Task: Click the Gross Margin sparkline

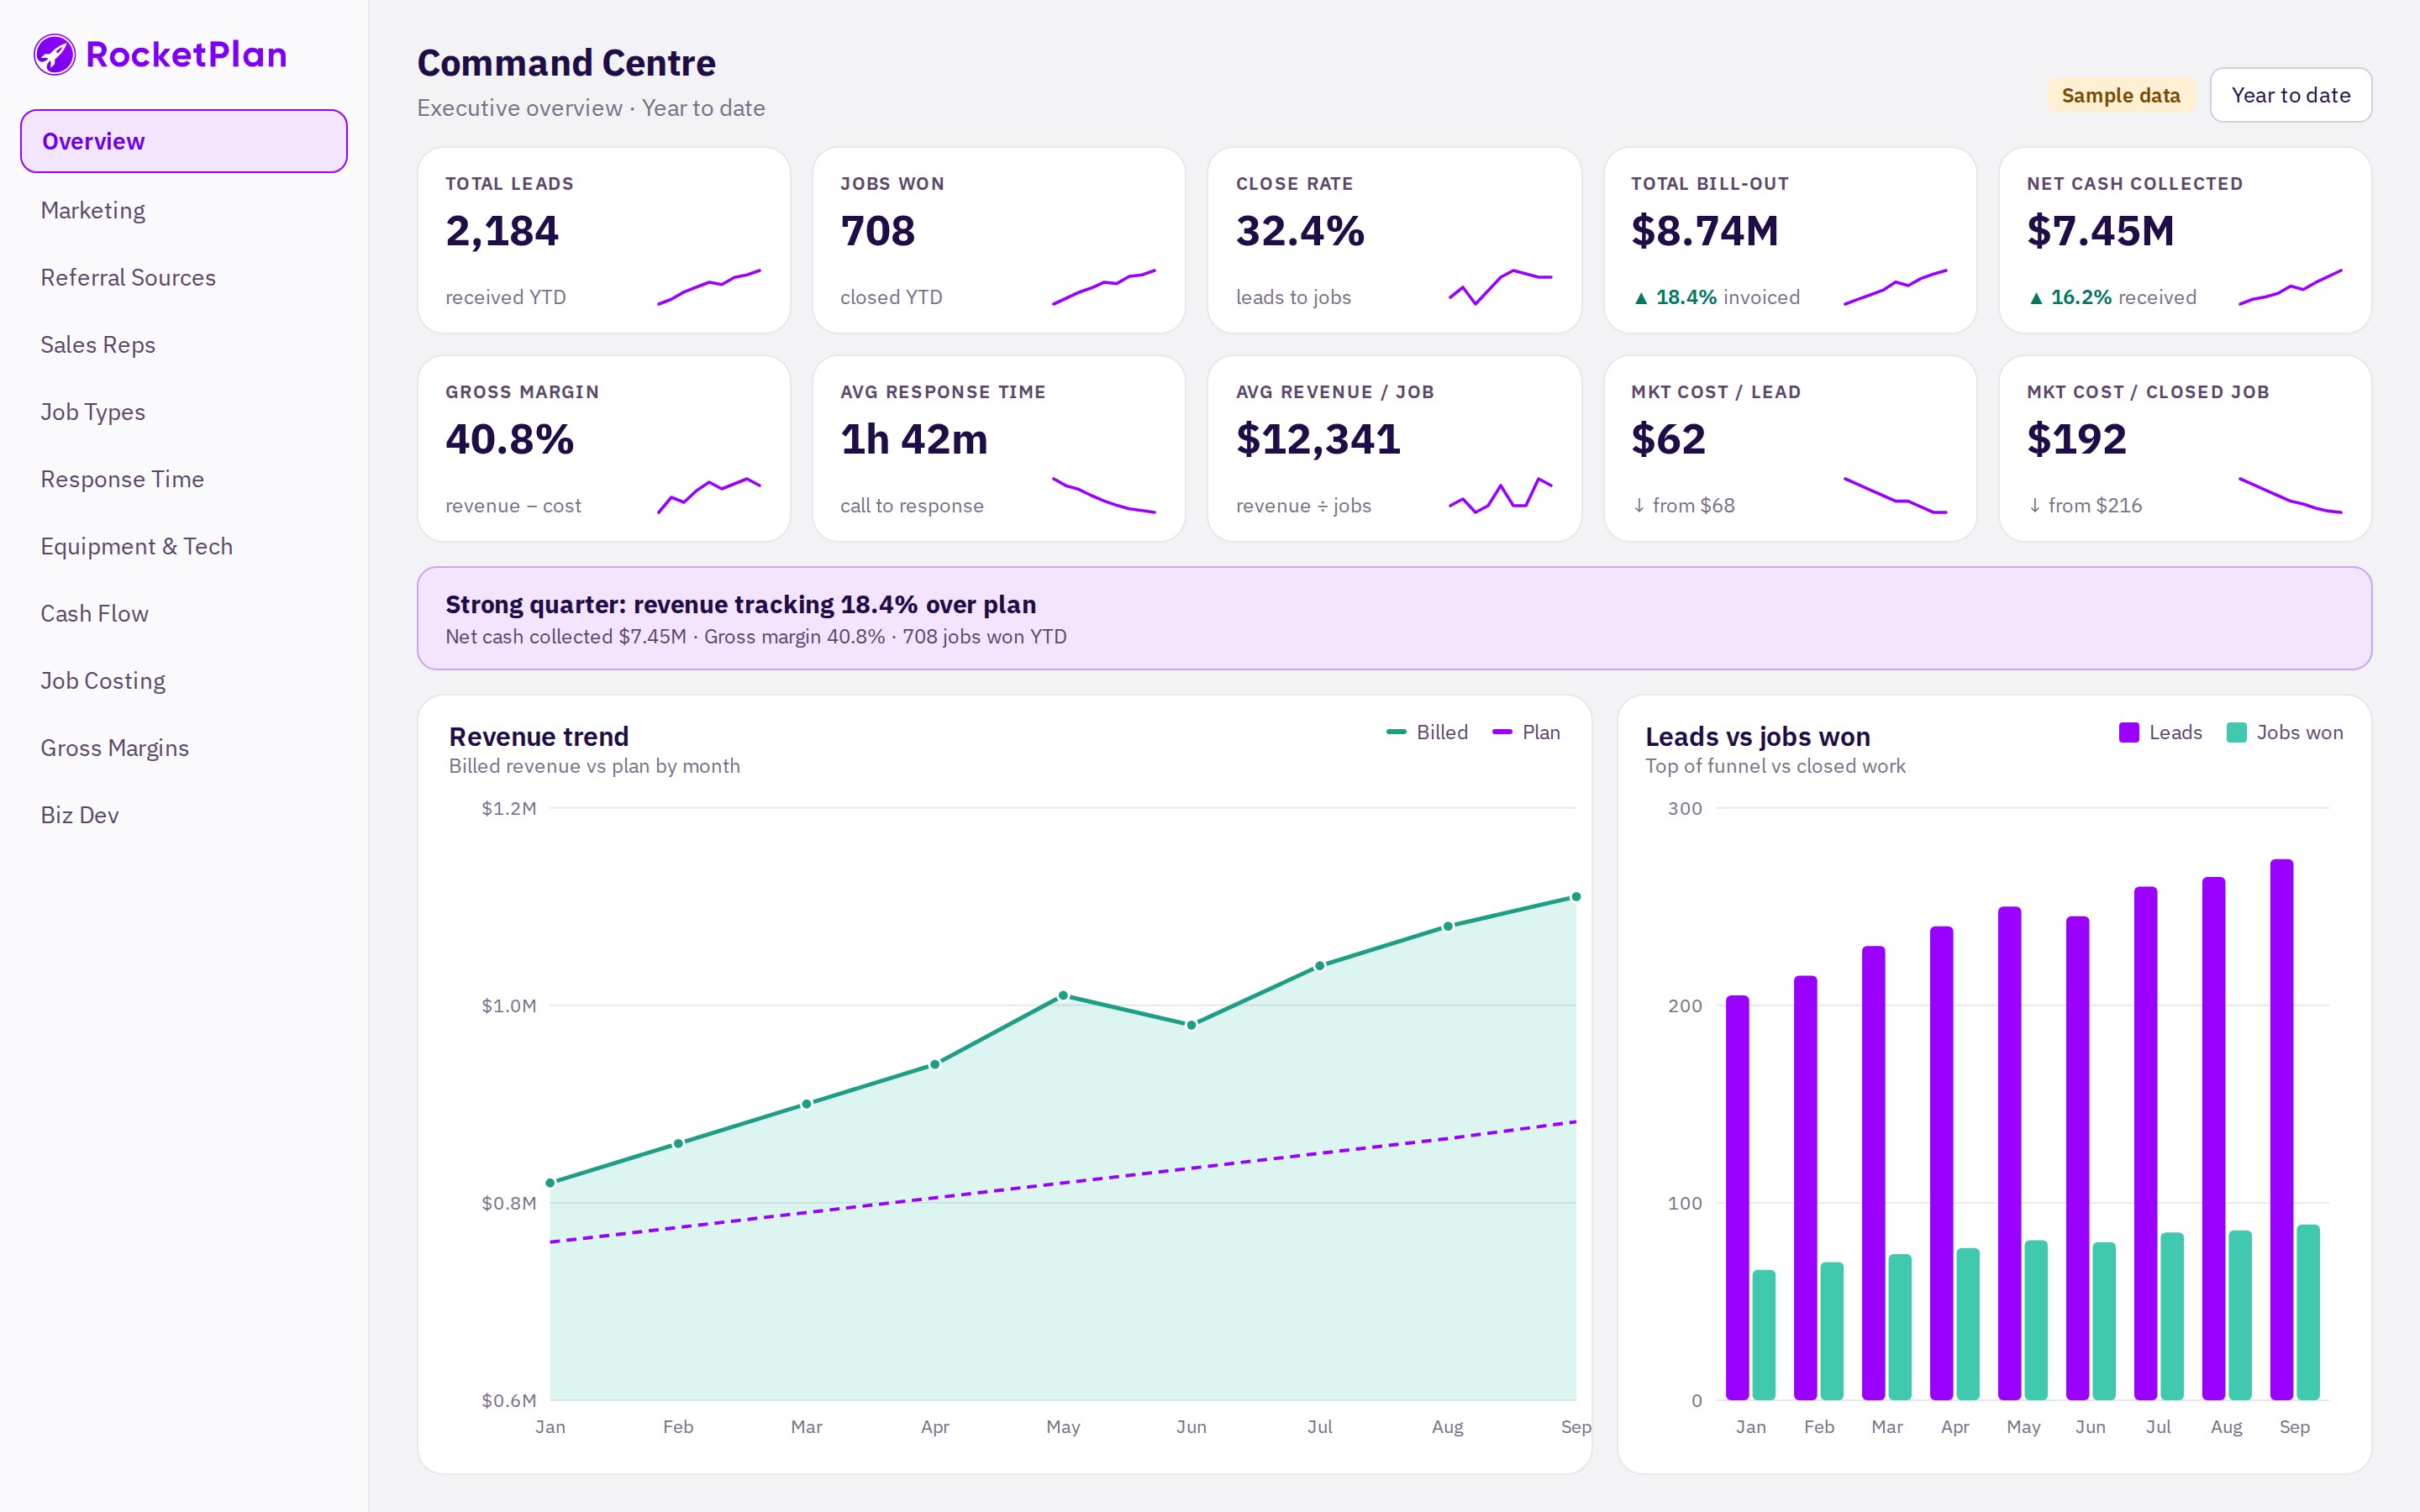Action: tap(709, 495)
